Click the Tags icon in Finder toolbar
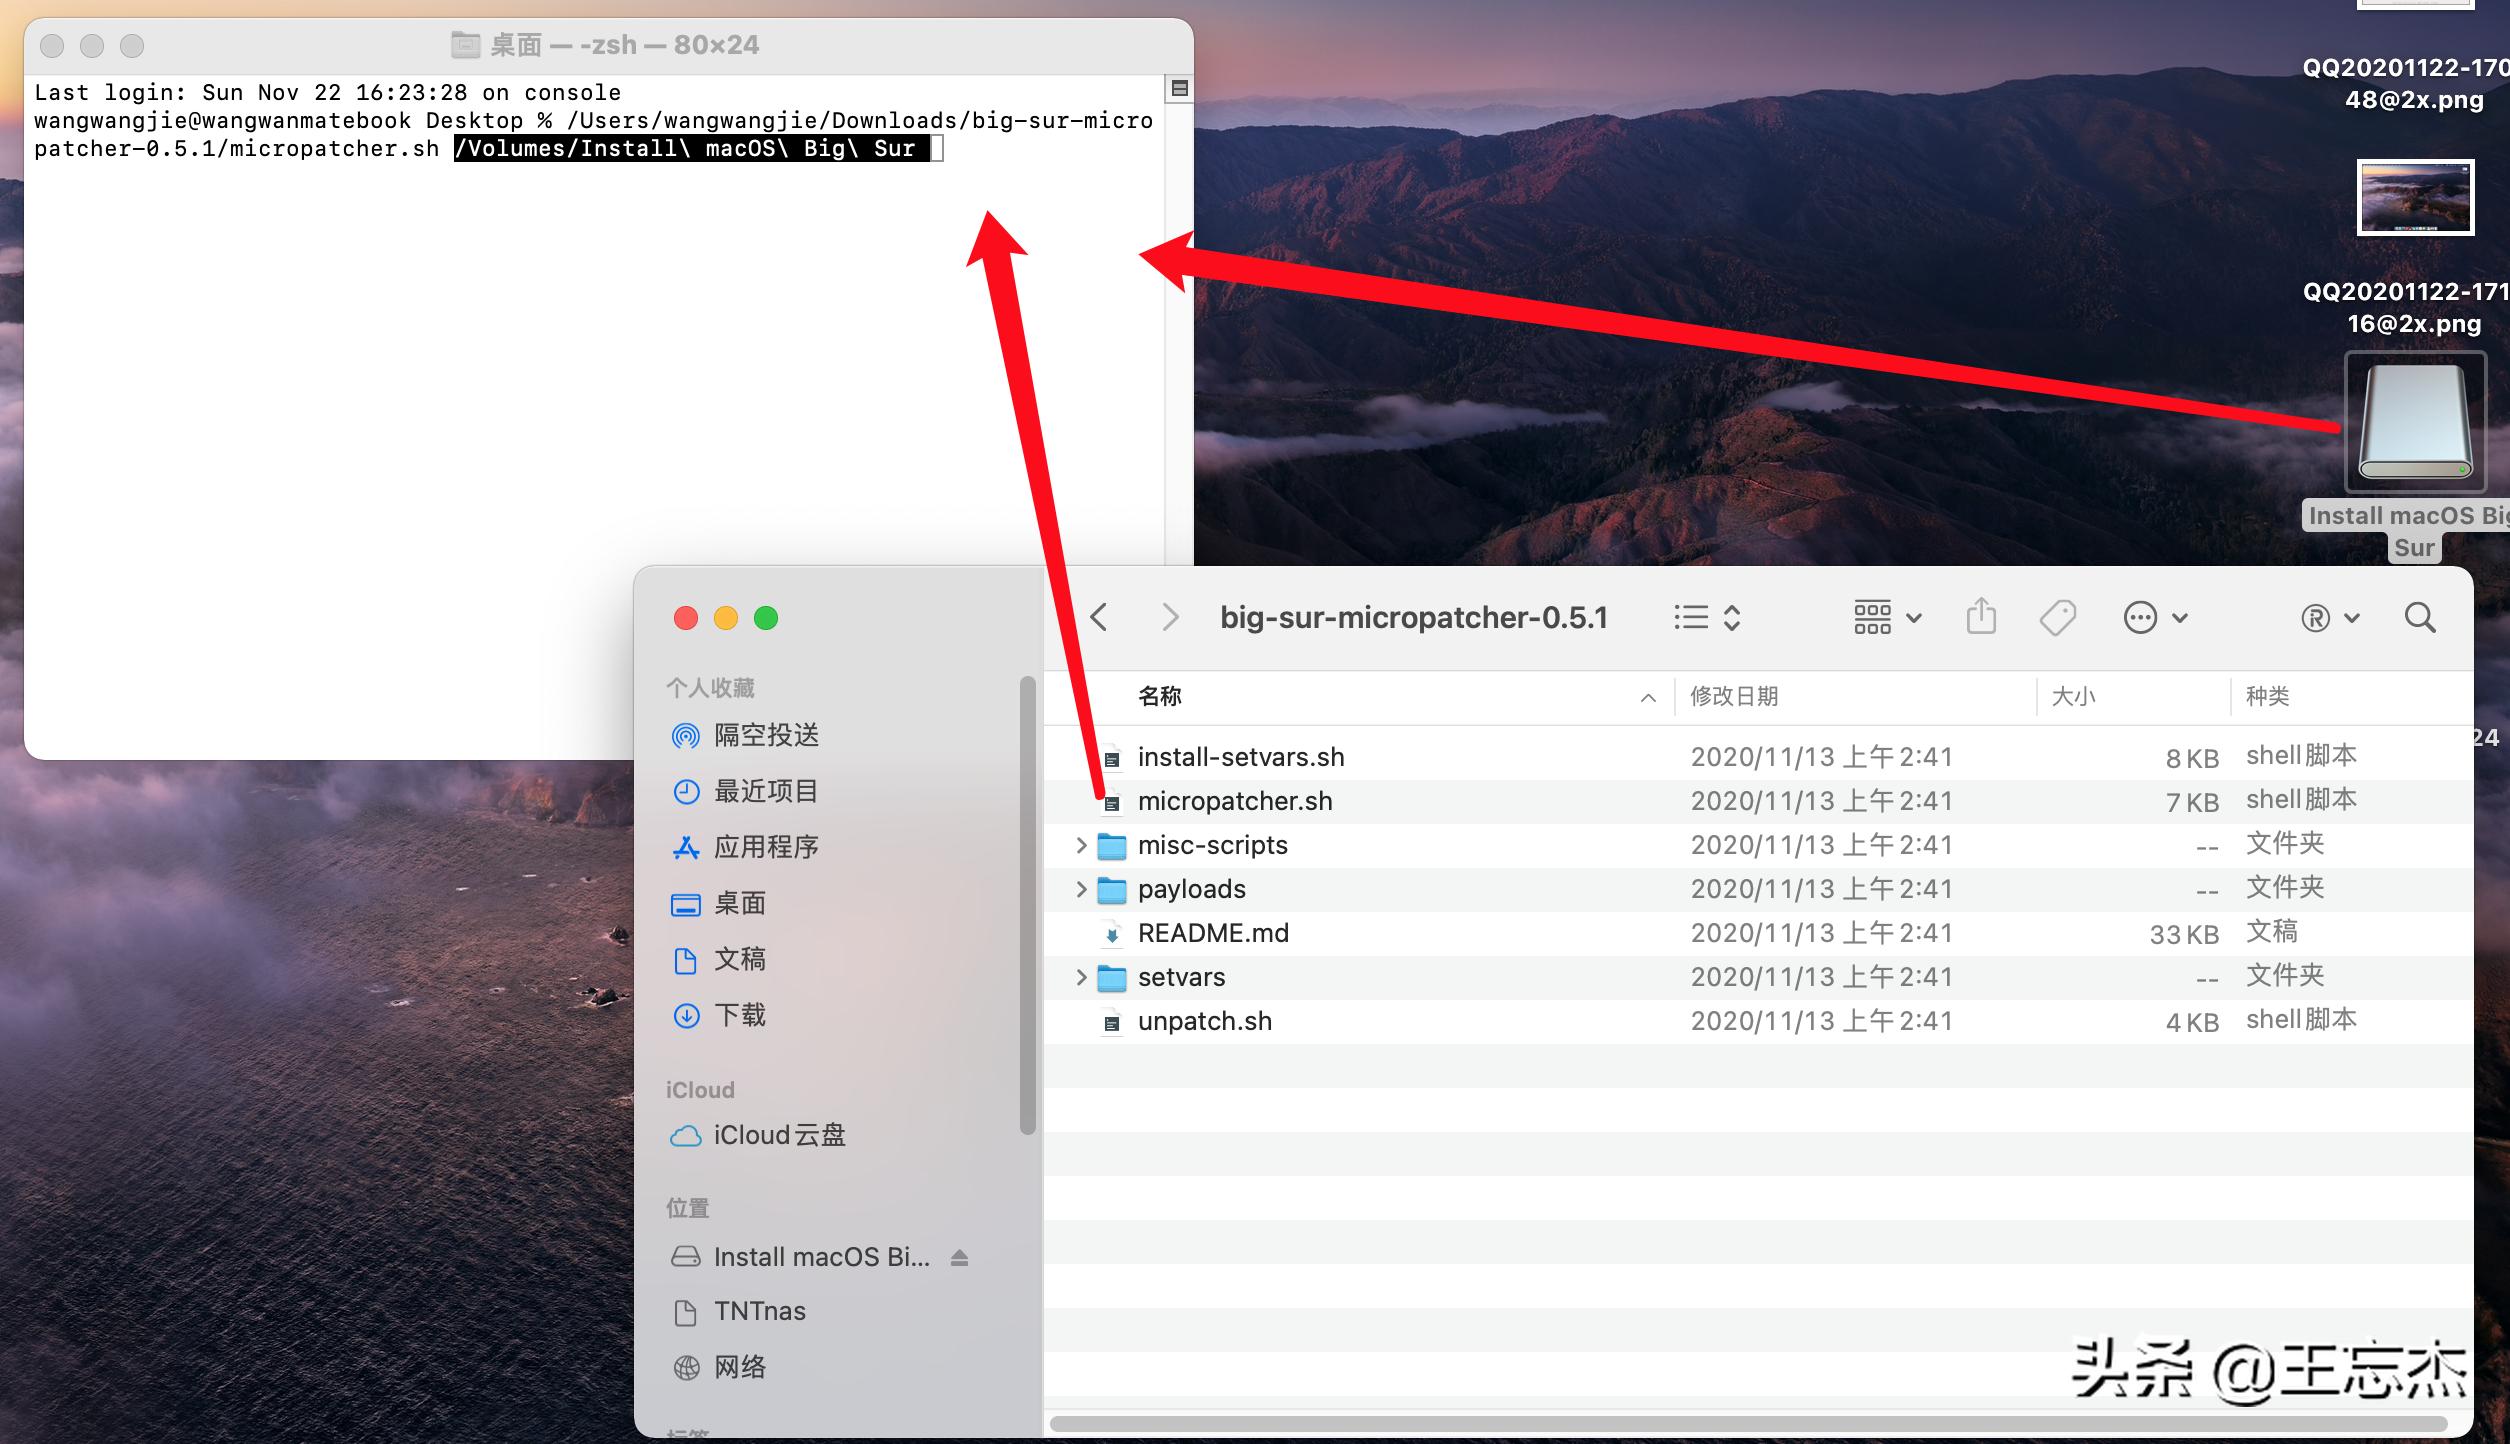The image size is (2510, 1444). (2057, 617)
